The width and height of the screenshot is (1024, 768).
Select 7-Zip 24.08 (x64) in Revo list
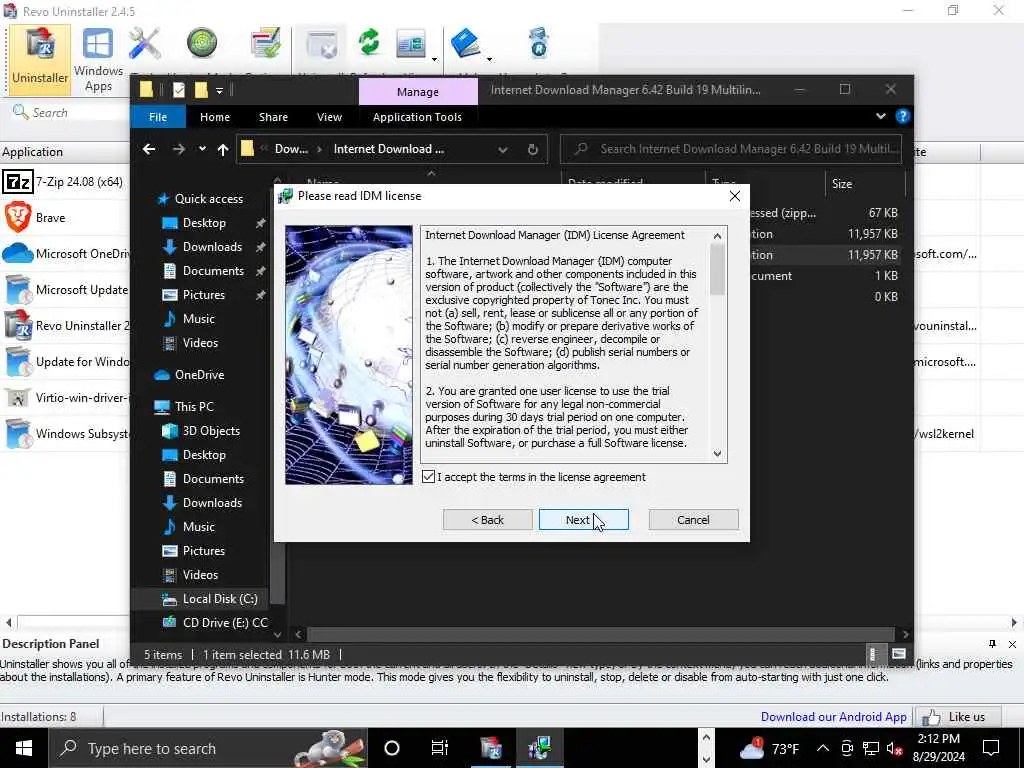point(65,182)
